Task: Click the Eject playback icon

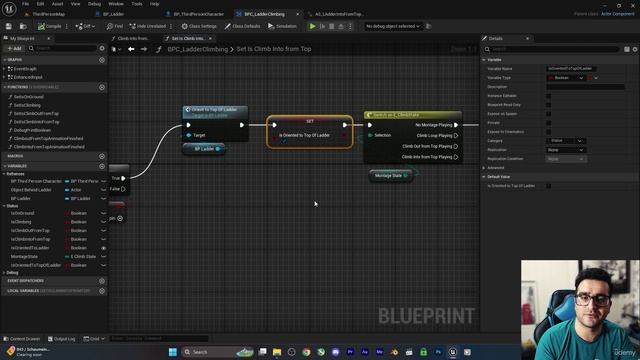Action: coord(341,26)
